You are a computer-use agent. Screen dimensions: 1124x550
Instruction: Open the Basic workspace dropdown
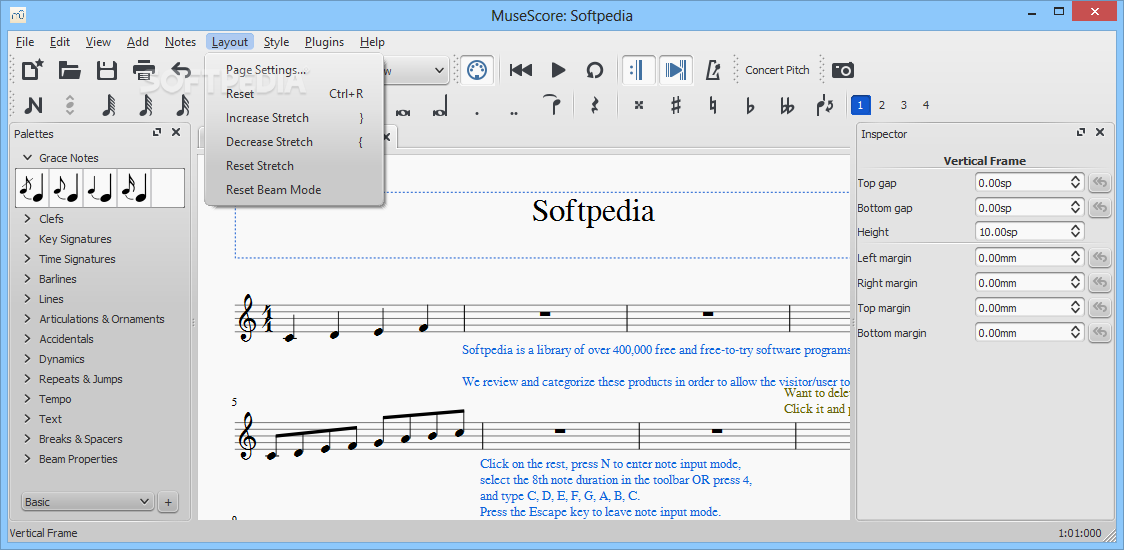pos(88,502)
